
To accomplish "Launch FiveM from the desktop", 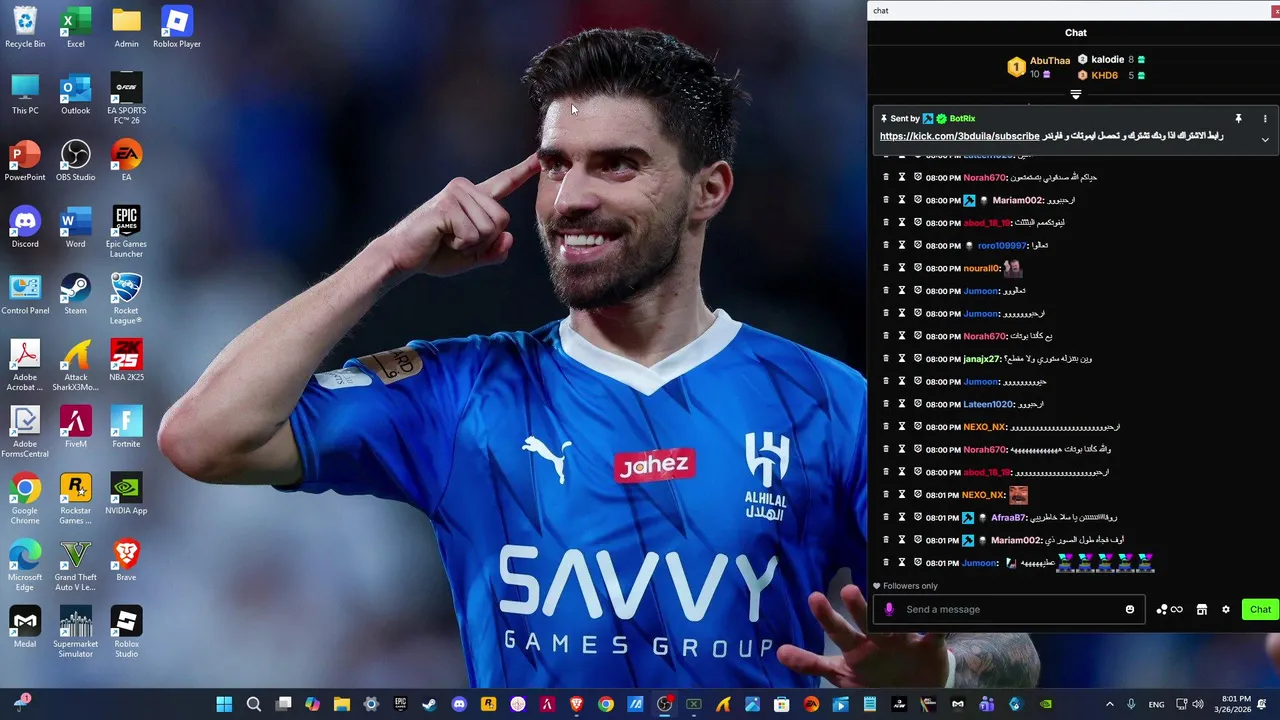I will tap(76, 427).
